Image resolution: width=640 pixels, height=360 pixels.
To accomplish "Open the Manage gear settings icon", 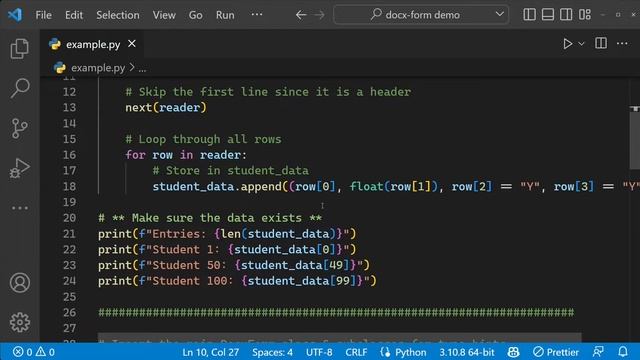I will (x=20, y=322).
